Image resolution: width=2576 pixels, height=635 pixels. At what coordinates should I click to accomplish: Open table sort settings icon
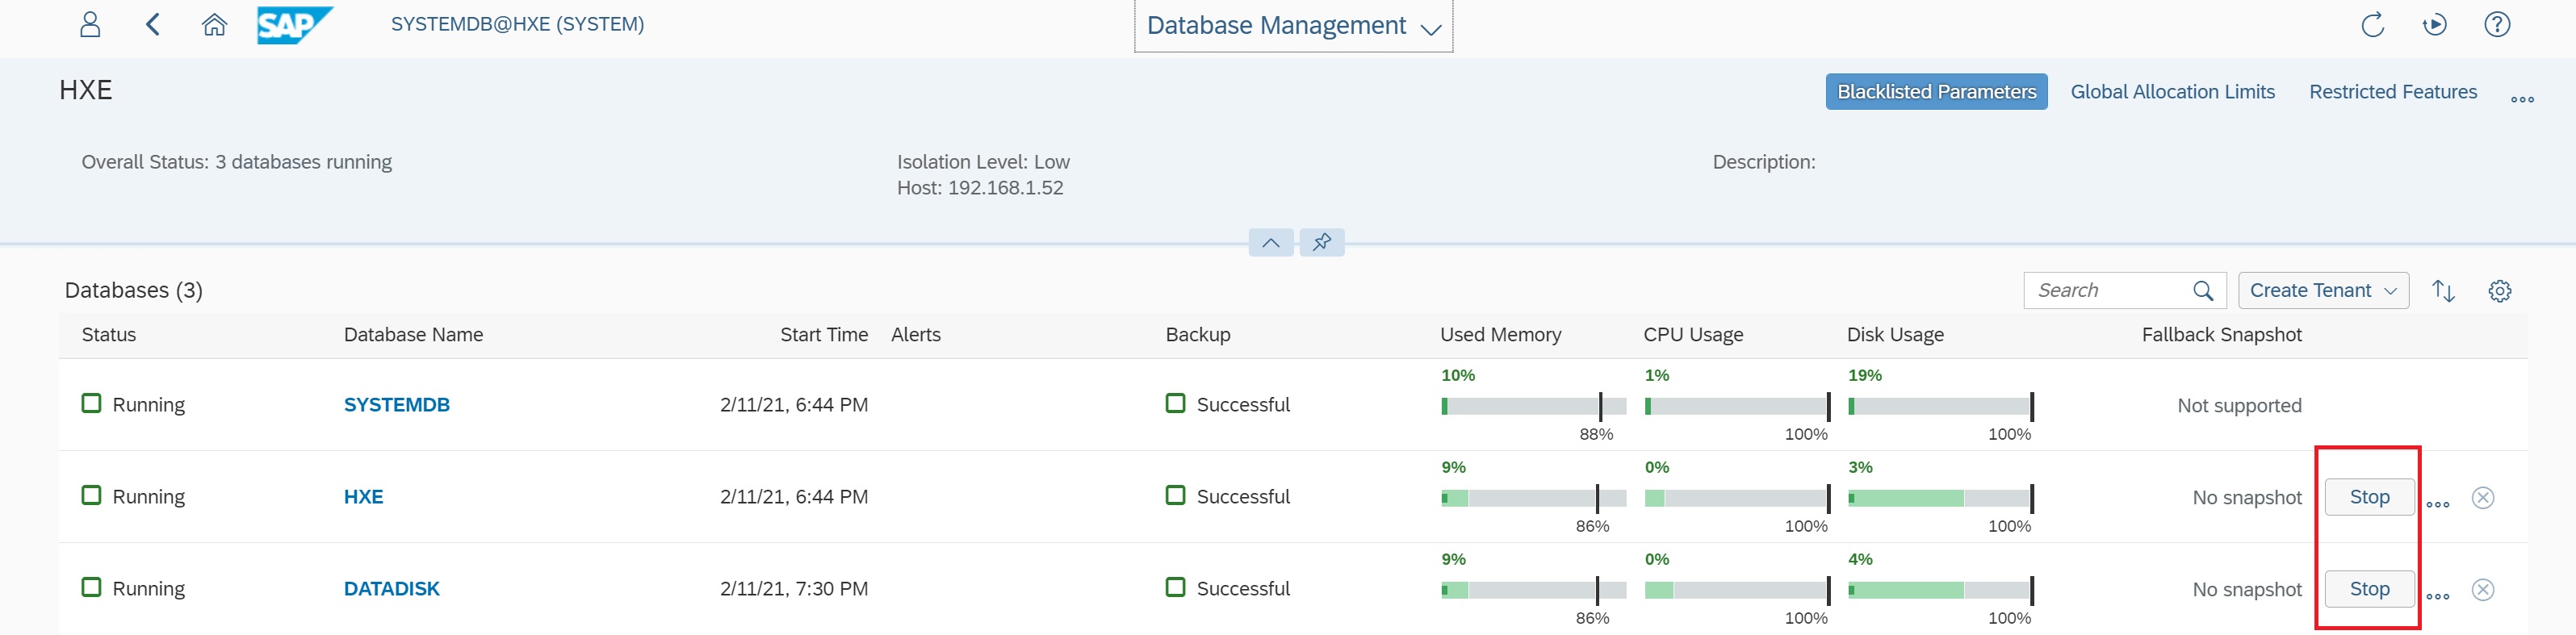(2443, 291)
